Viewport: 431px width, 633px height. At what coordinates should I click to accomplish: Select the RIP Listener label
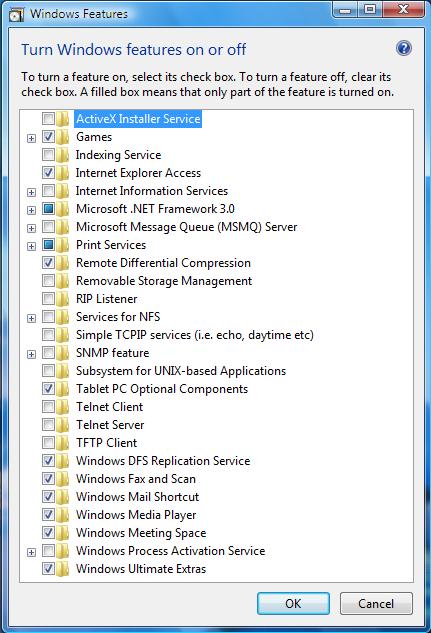click(x=107, y=299)
